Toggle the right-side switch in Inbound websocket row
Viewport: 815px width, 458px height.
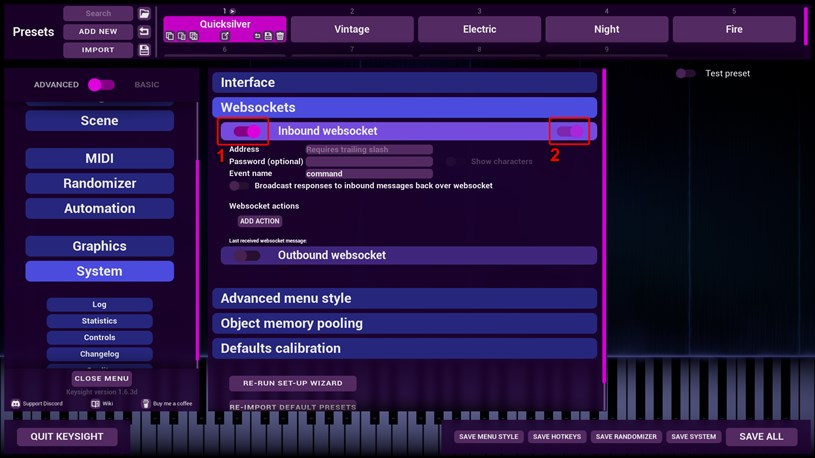pyautogui.click(x=570, y=132)
